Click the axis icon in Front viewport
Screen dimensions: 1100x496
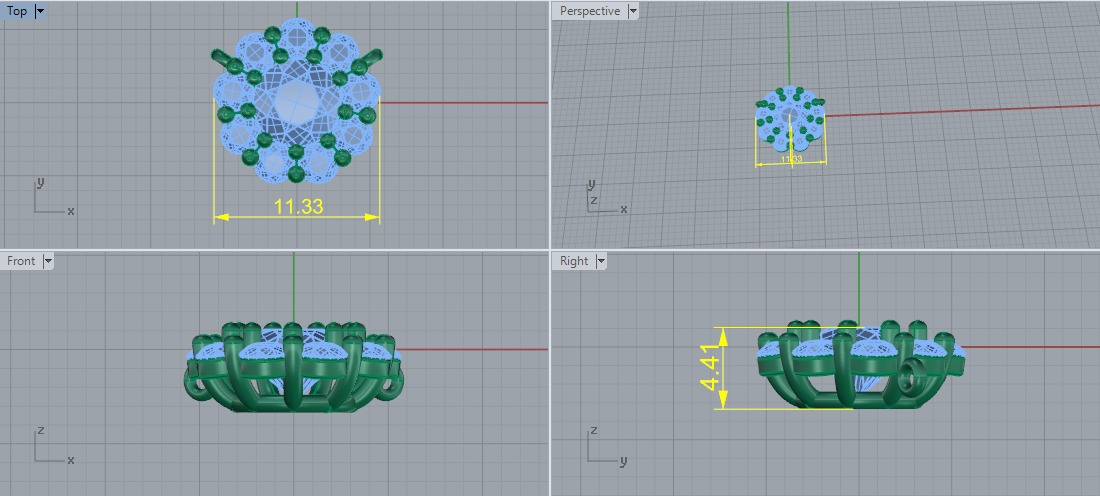pos(53,445)
